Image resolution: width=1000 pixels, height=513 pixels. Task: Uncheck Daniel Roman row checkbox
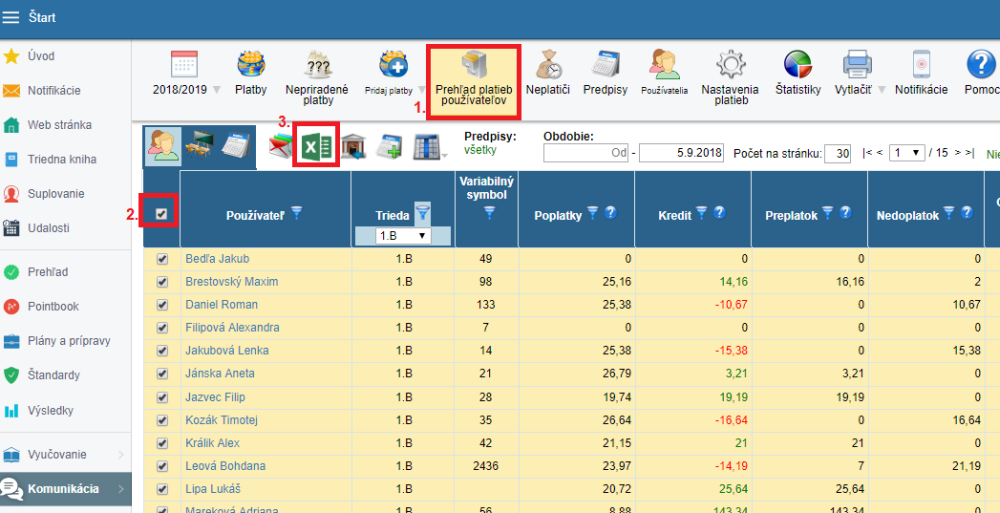(x=162, y=305)
